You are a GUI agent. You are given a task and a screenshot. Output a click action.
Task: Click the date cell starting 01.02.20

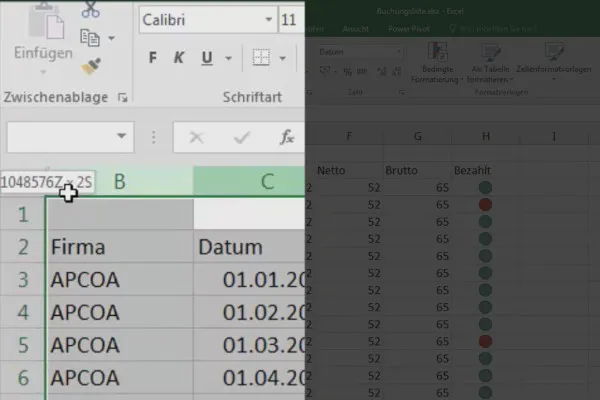tap(249, 312)
